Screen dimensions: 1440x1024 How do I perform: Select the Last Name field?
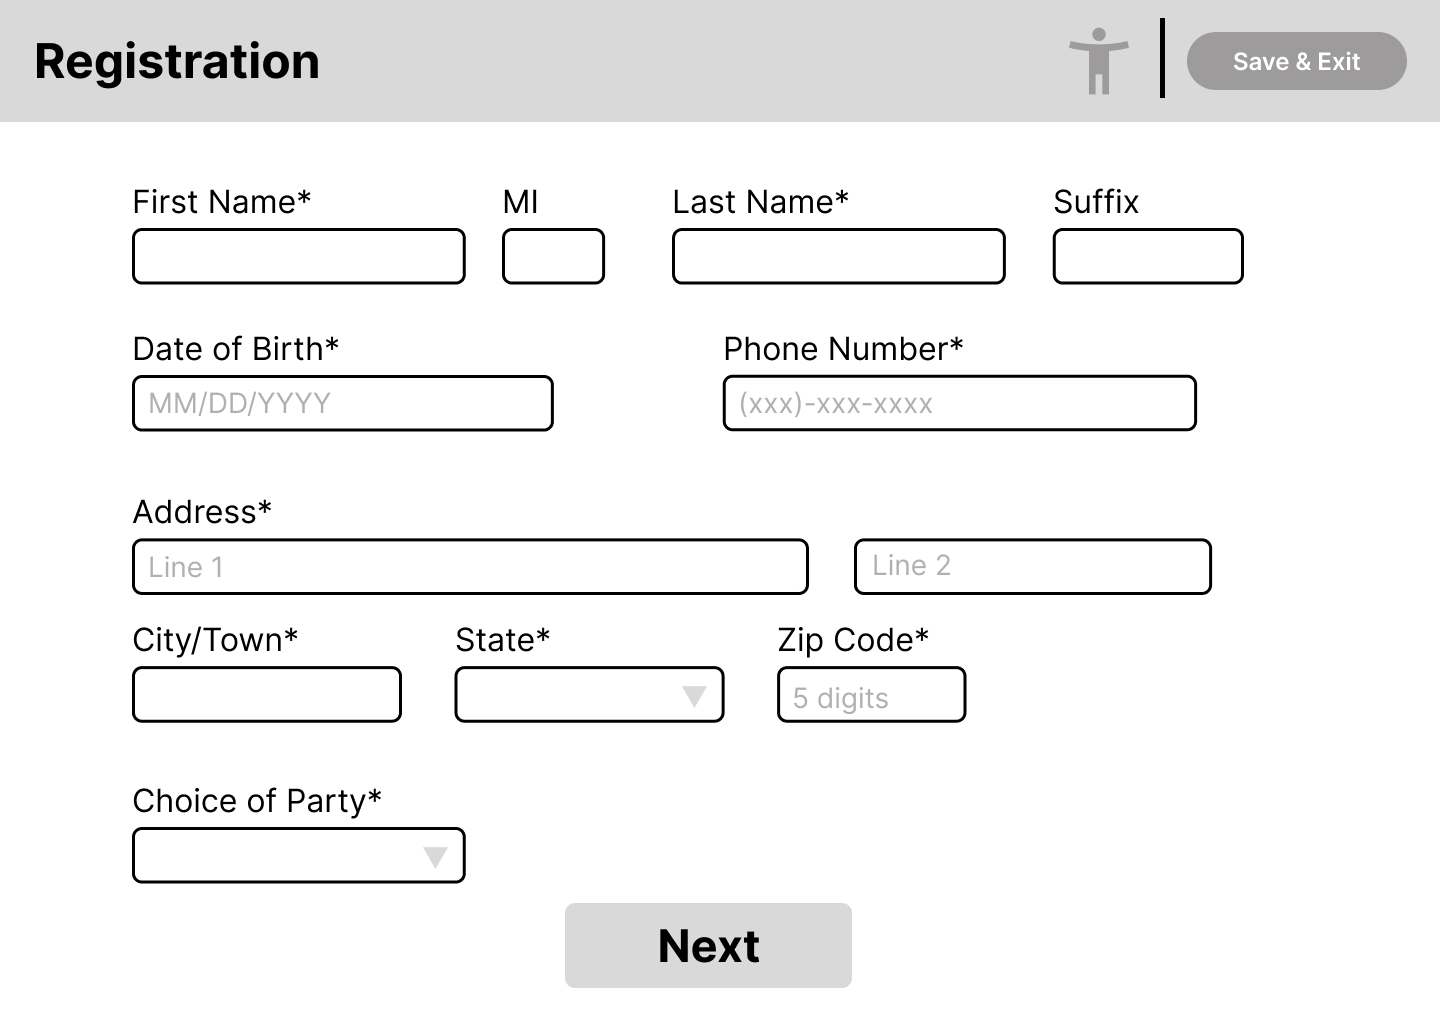click(x=838, y=257)
